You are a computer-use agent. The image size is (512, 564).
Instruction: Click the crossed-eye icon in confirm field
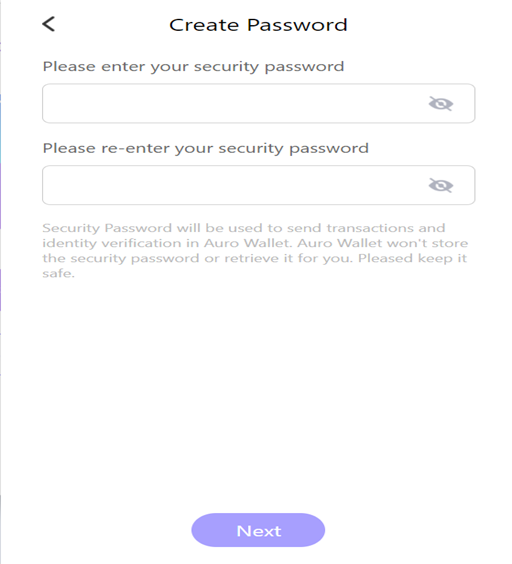(x=441, y=186)
